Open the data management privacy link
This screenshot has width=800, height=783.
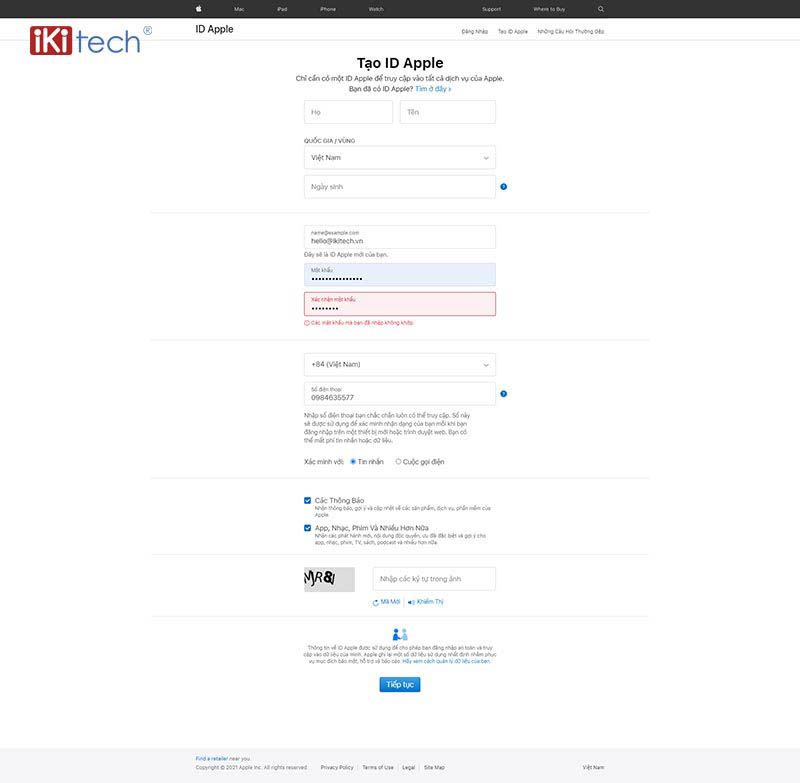(446, 661)
